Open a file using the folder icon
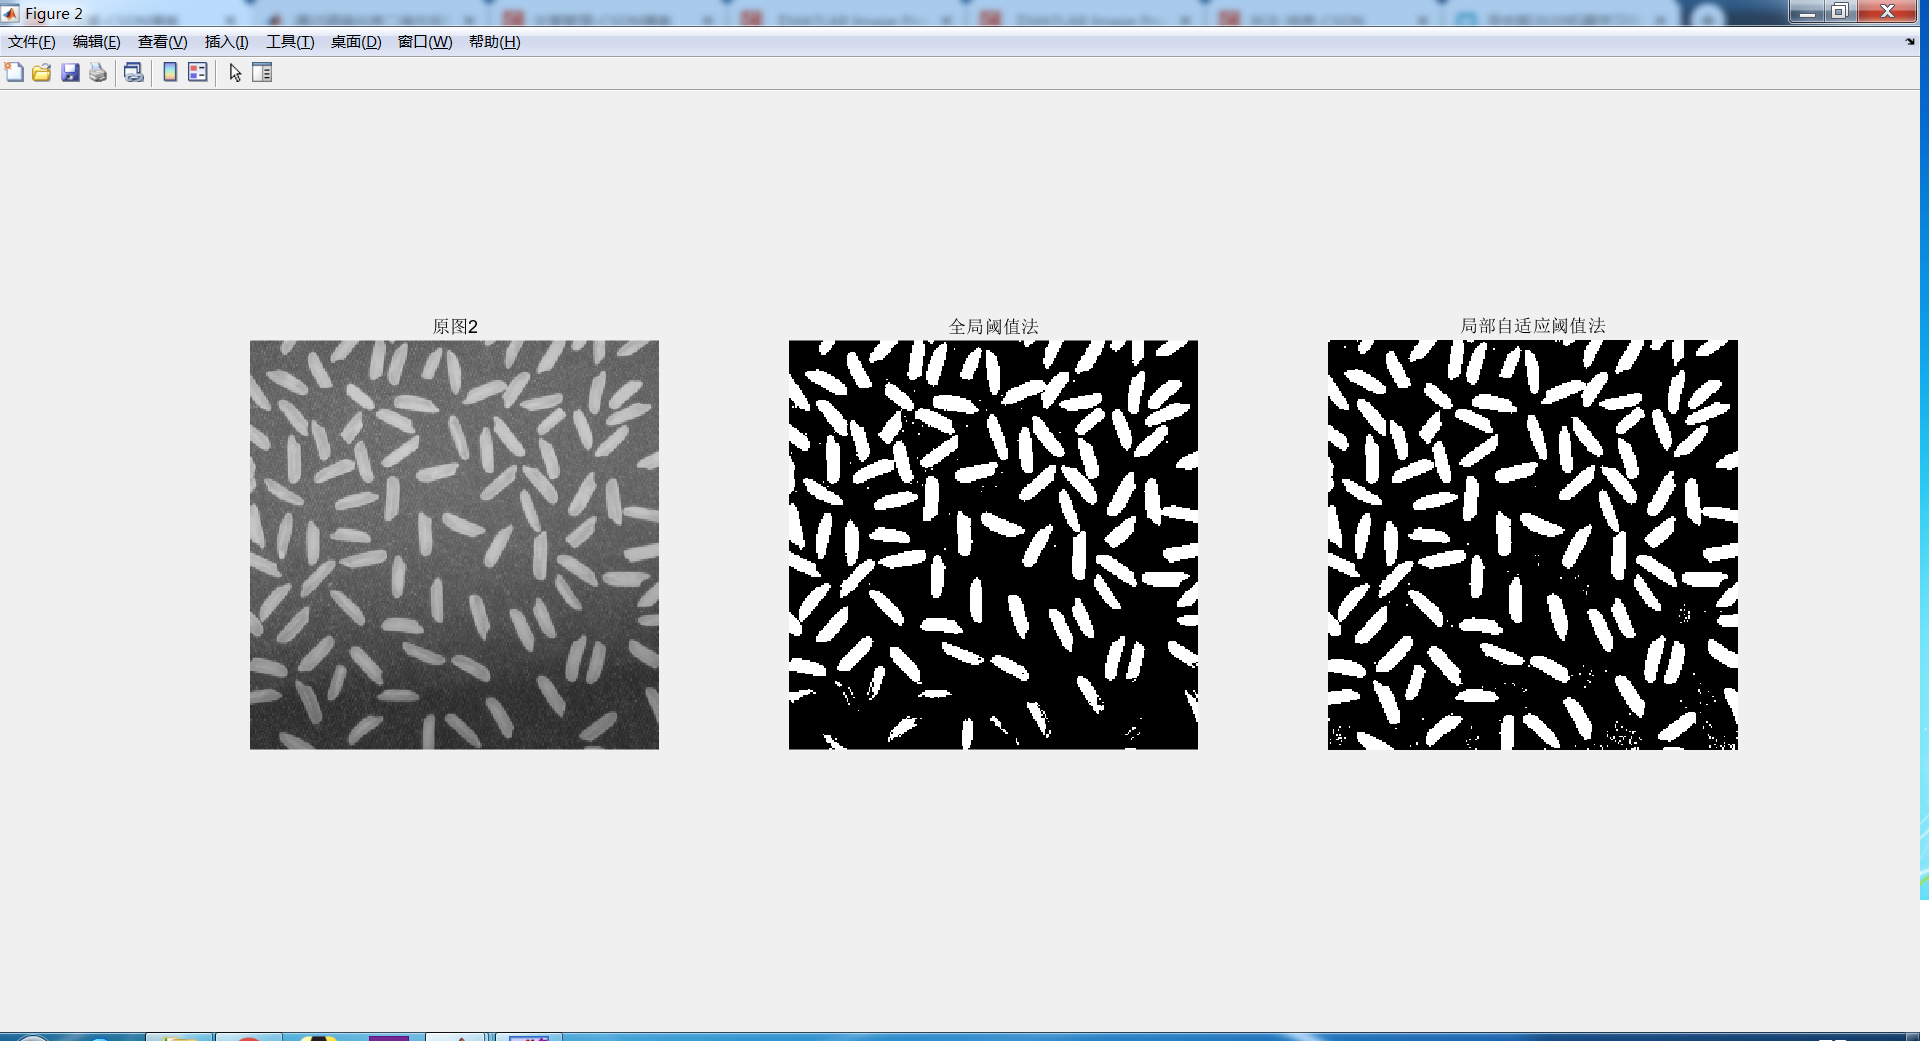The width and height of the screenshot is (1929, 1041). (42, 72)
